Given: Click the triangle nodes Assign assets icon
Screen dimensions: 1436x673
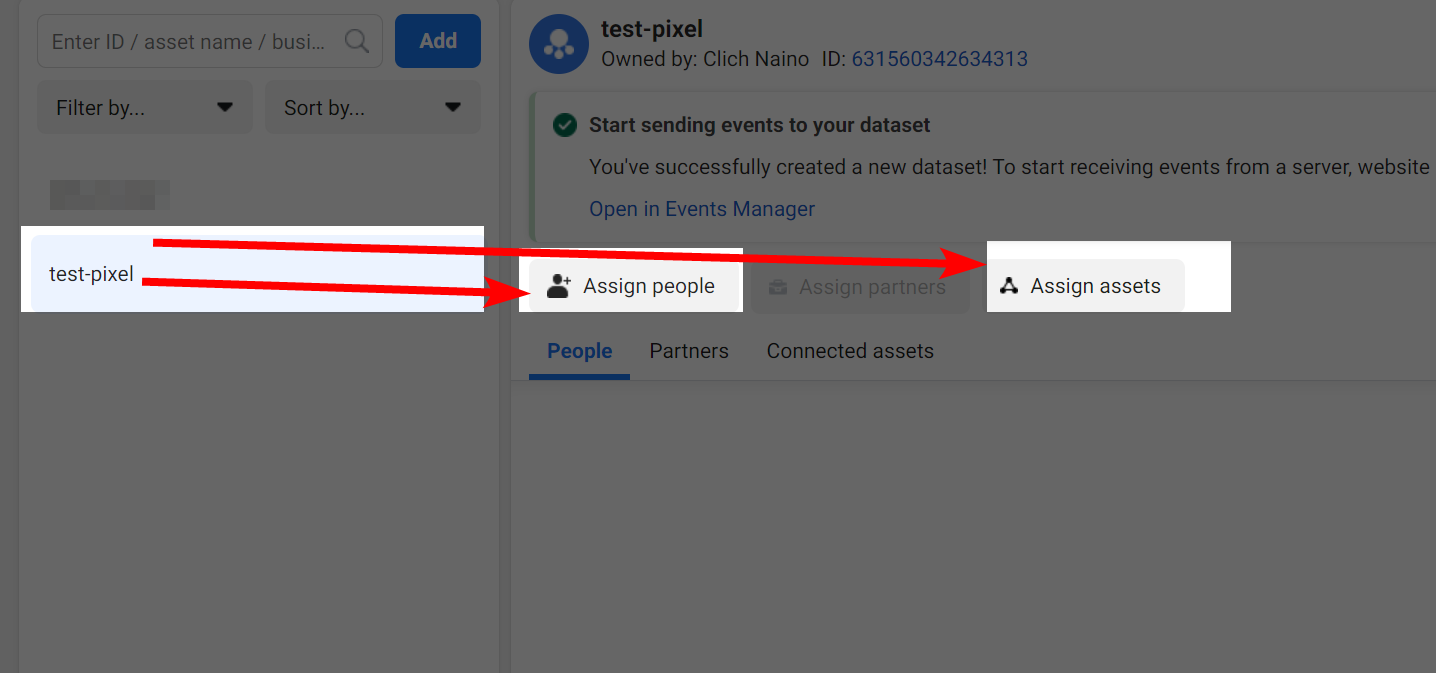Looking at the screenshot, I should pyautogui.click(x=1009, y=286).
